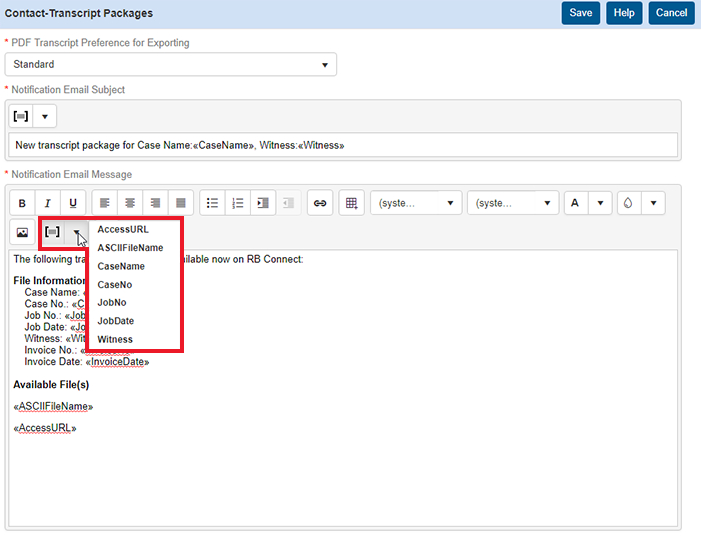This screenshot has width=701, height=536.
Task: Click the font color A icon
Action: pos(575,203)
